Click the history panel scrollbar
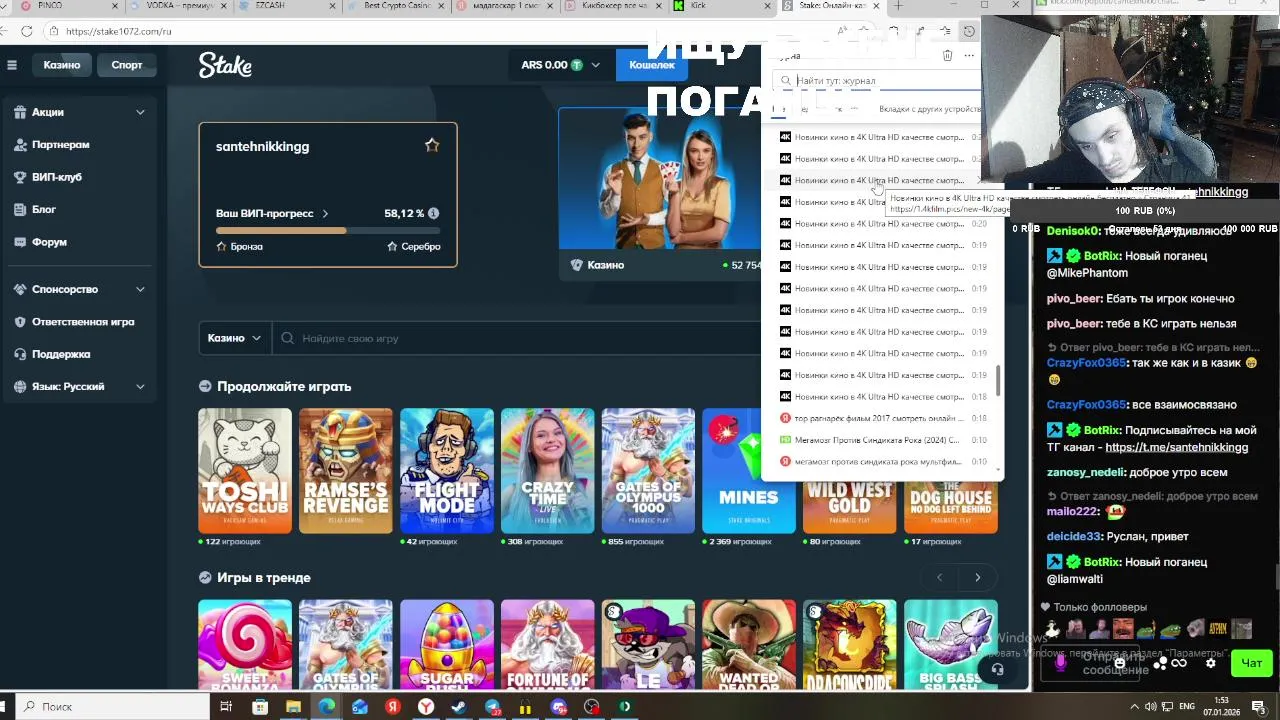 (997, 380)
